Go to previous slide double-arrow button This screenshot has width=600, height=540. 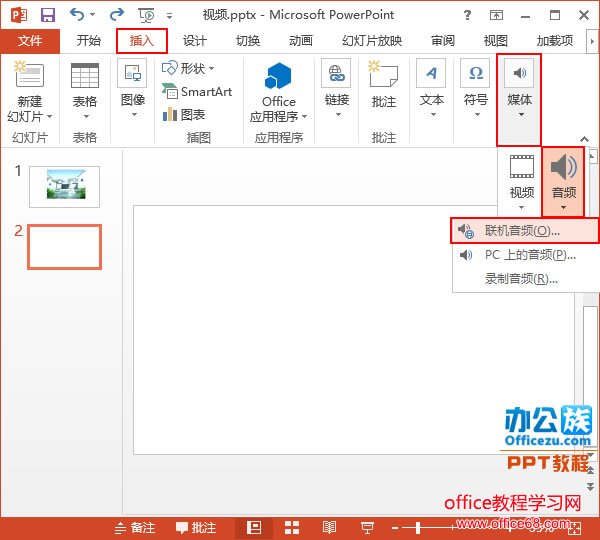(x=590, y=470)
